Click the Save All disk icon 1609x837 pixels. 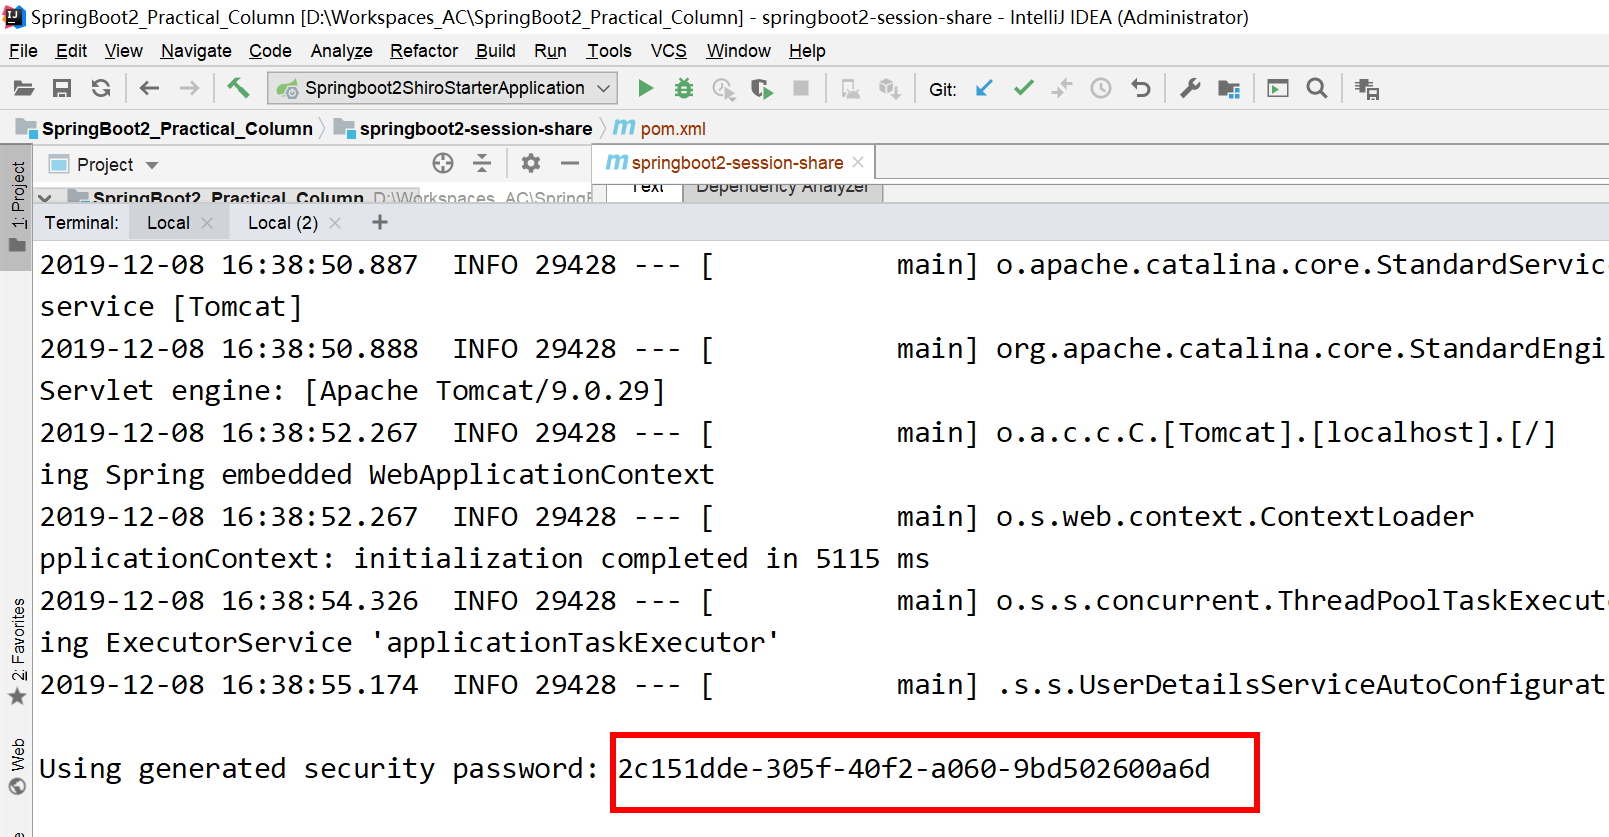tap(62, 89)
